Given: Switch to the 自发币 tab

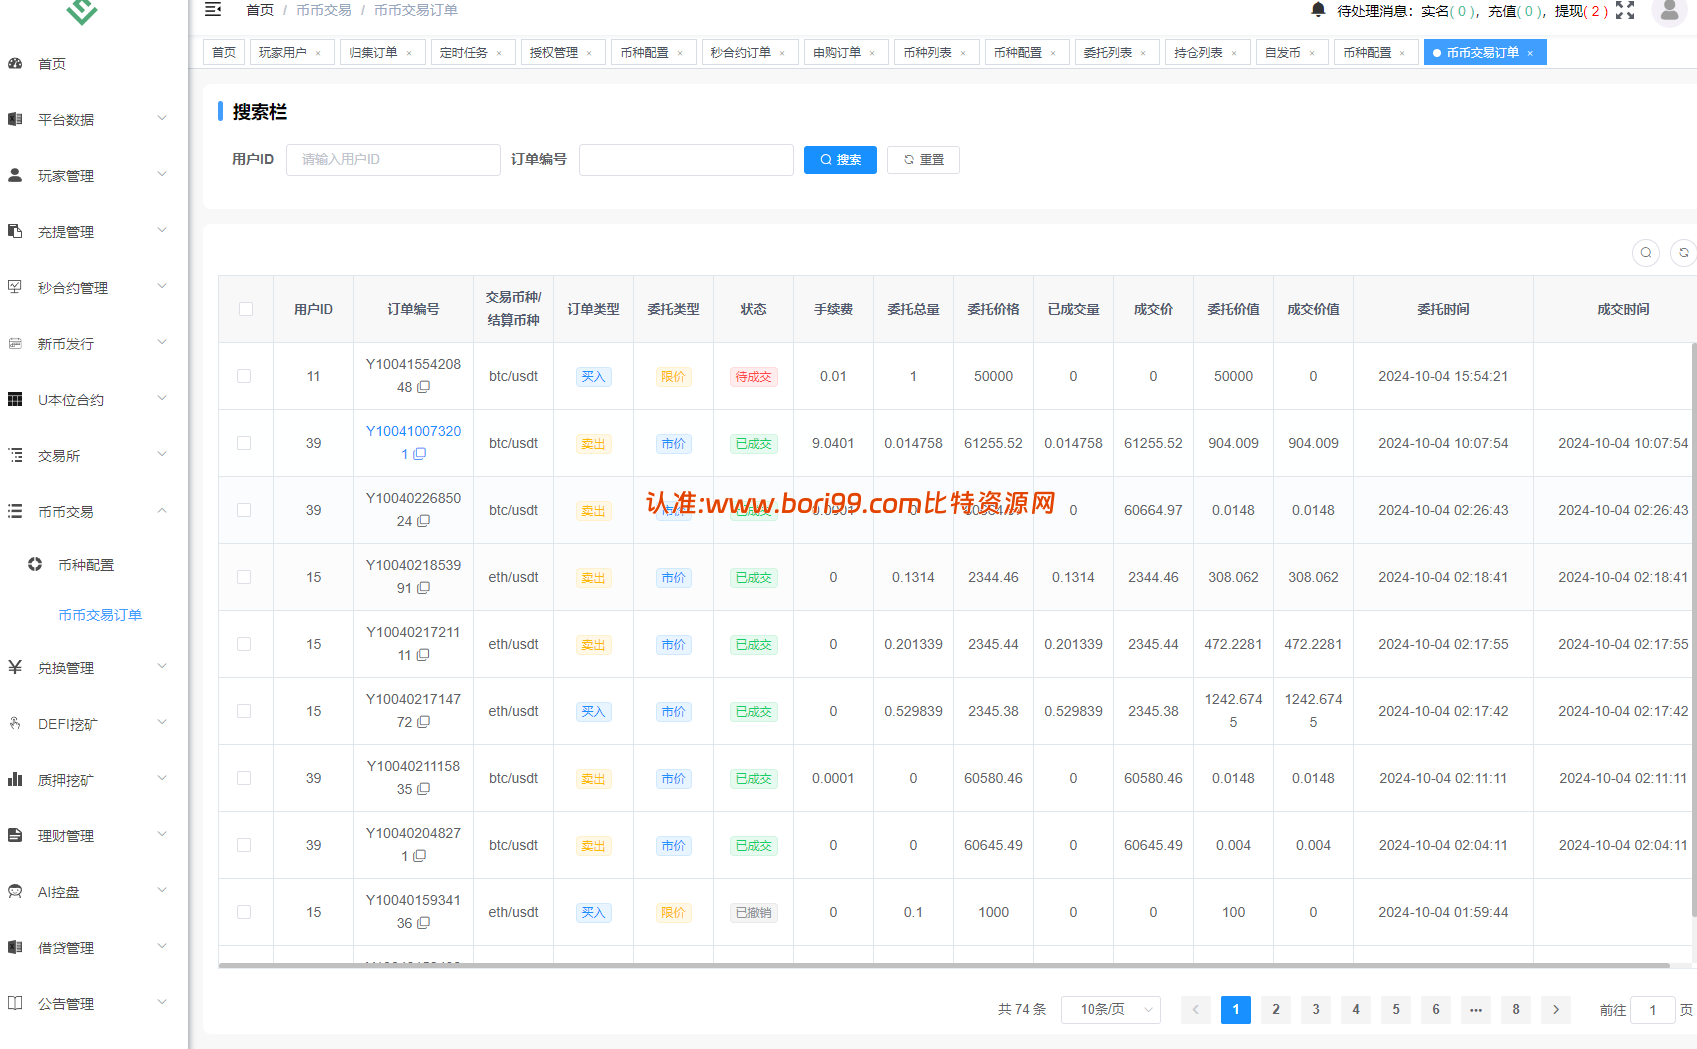Looking at the screenshot, I should [x=1292, y=52].
